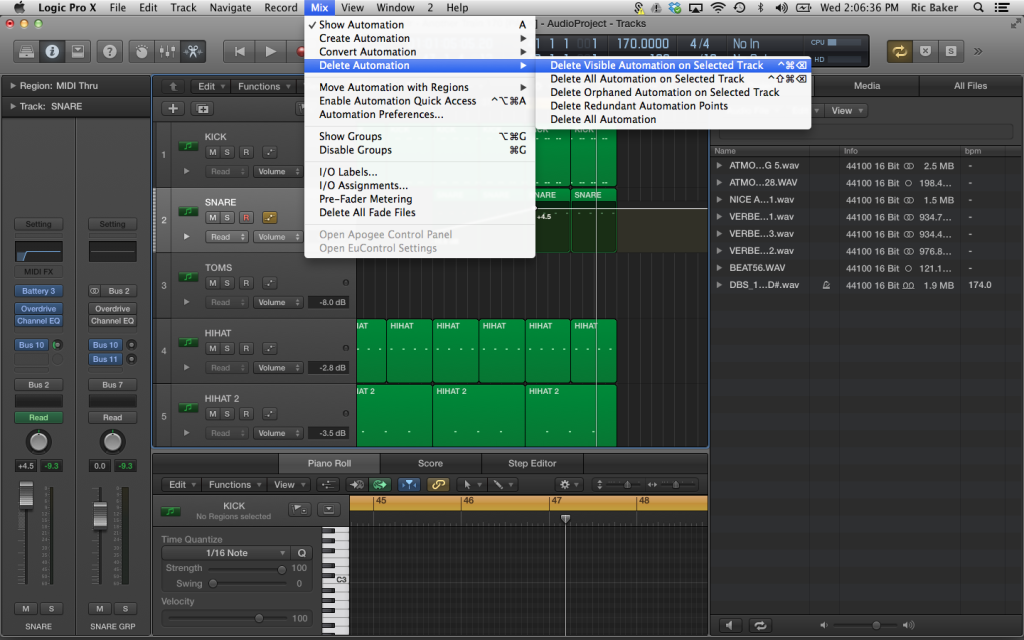This screenshot has width=1024, height=640.
Task: Mute the TOMS track
Action: [212, 283]
